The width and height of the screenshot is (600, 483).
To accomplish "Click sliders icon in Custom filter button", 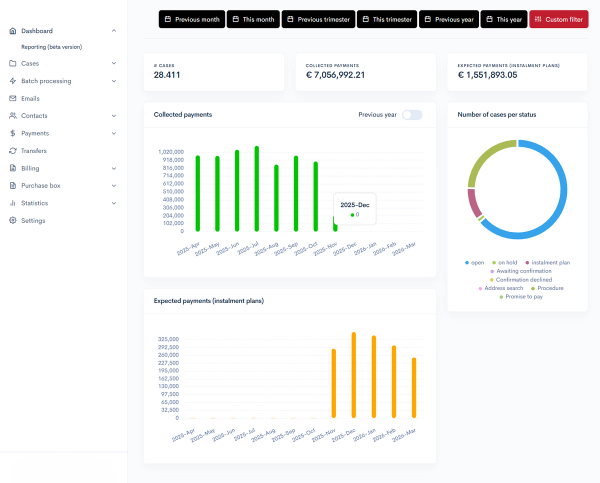I will 538,19.
